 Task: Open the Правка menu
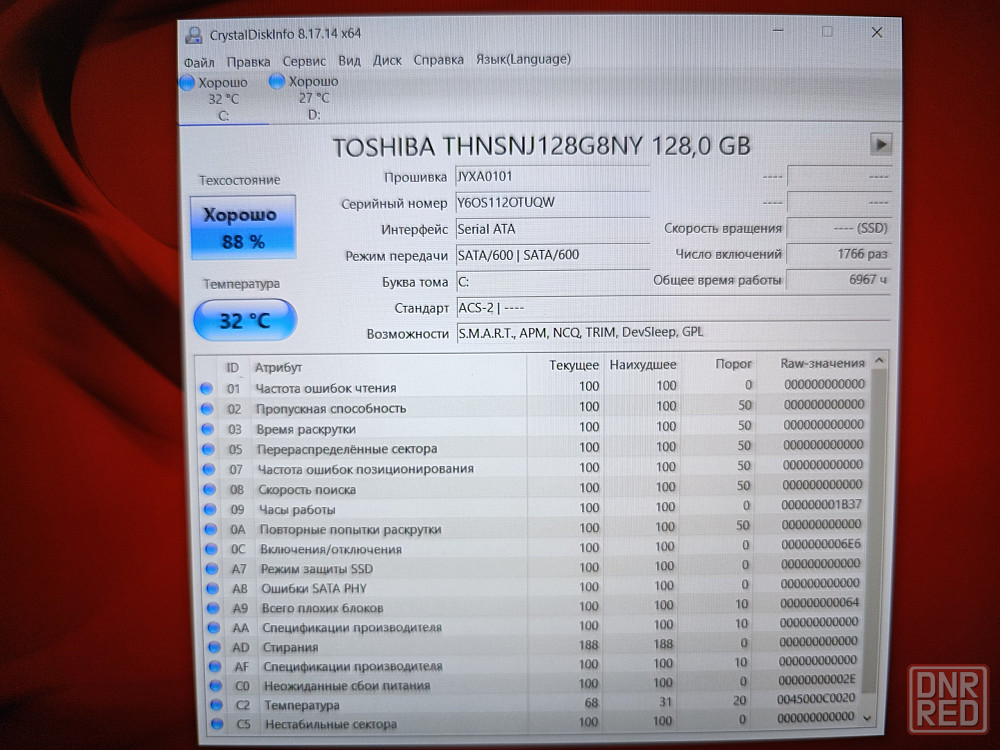tap(248, 62)
